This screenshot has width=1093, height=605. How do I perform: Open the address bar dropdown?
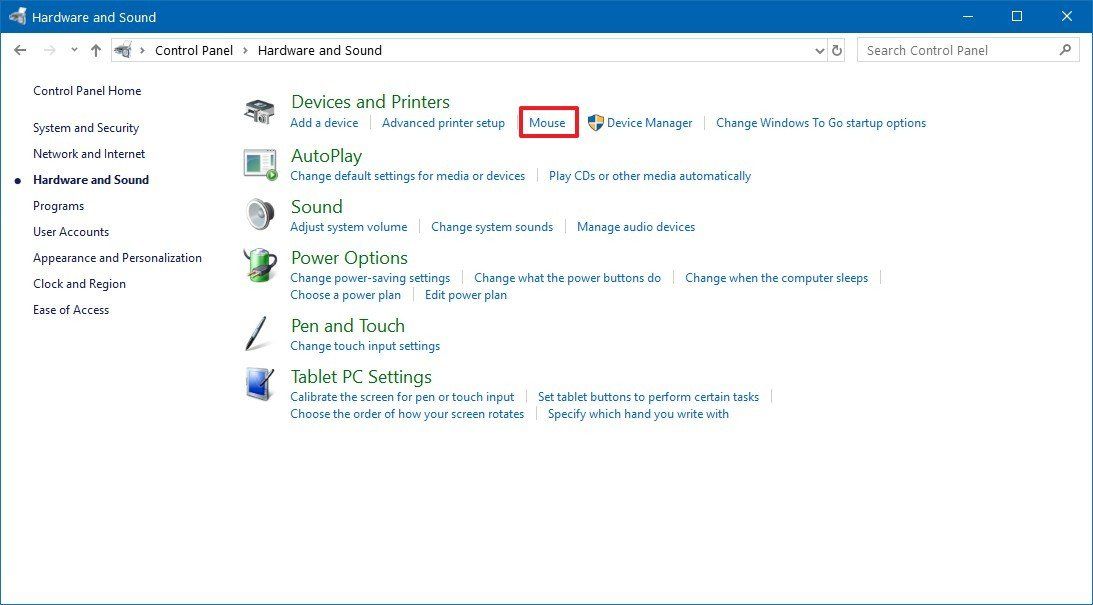(x=820, y=49)
